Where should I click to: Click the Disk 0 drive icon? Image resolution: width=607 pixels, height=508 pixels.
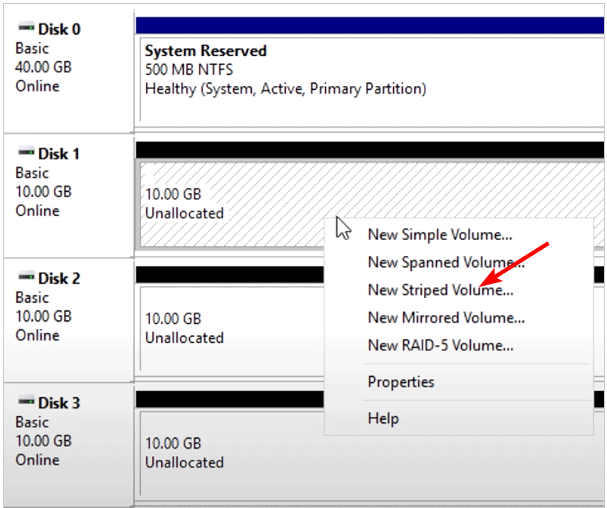26,27
